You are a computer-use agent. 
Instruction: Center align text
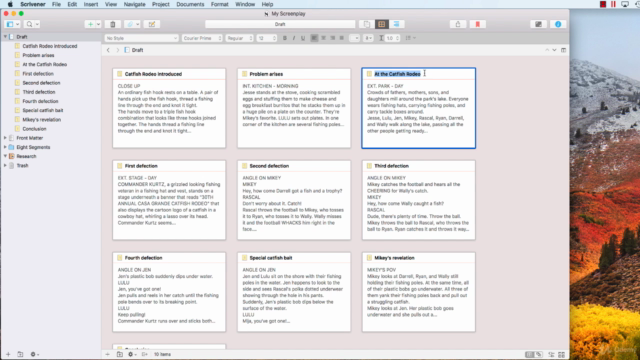pyautogui.click(x=323, y=38)
